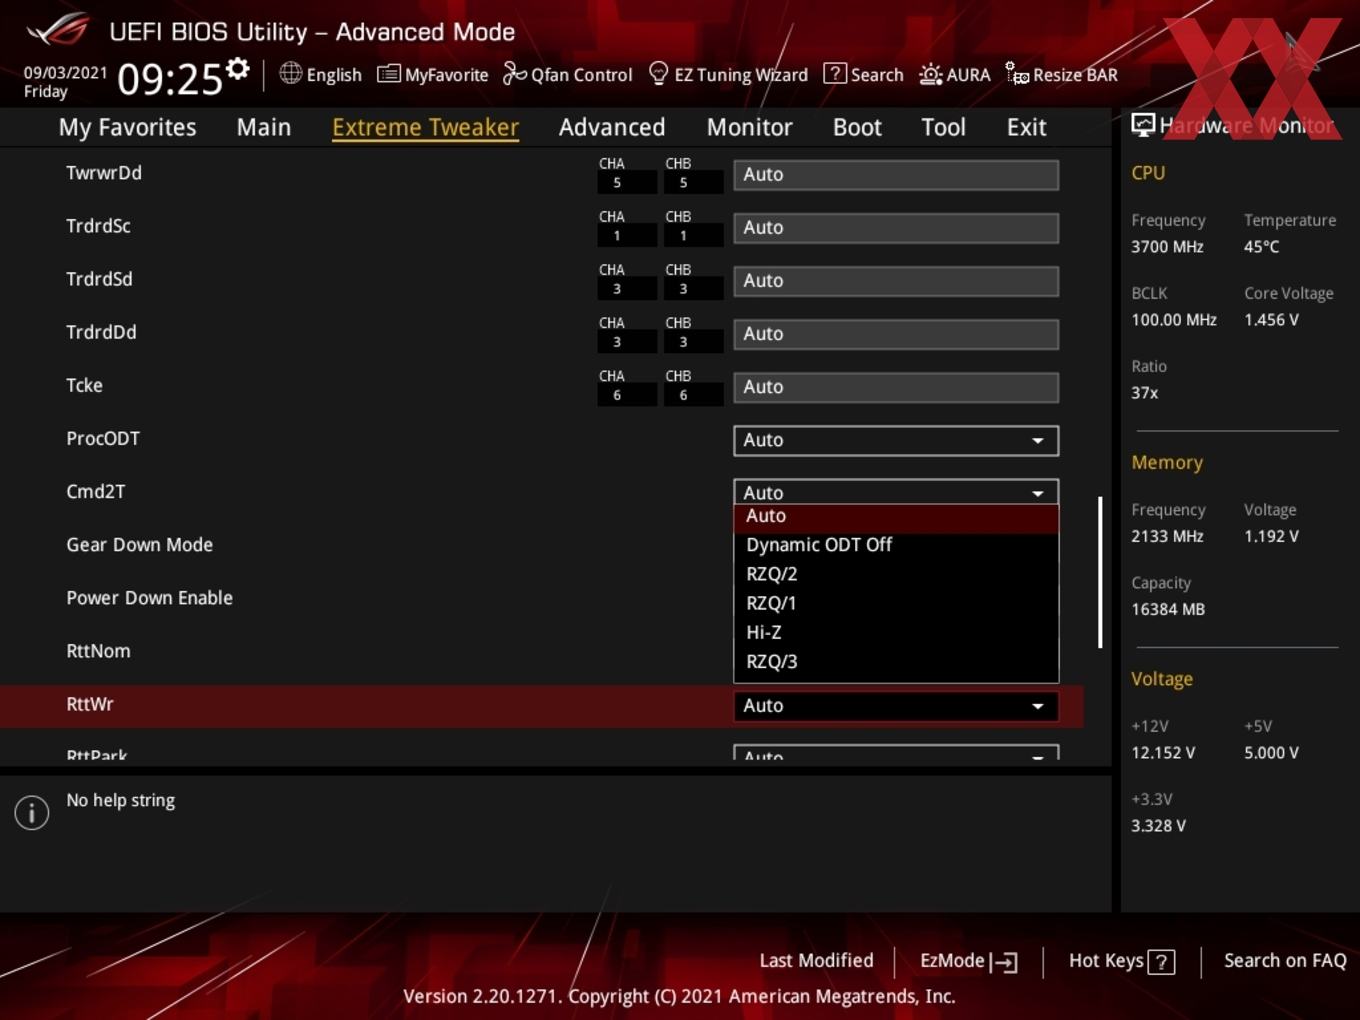Click the English language button

coord(321,74)
